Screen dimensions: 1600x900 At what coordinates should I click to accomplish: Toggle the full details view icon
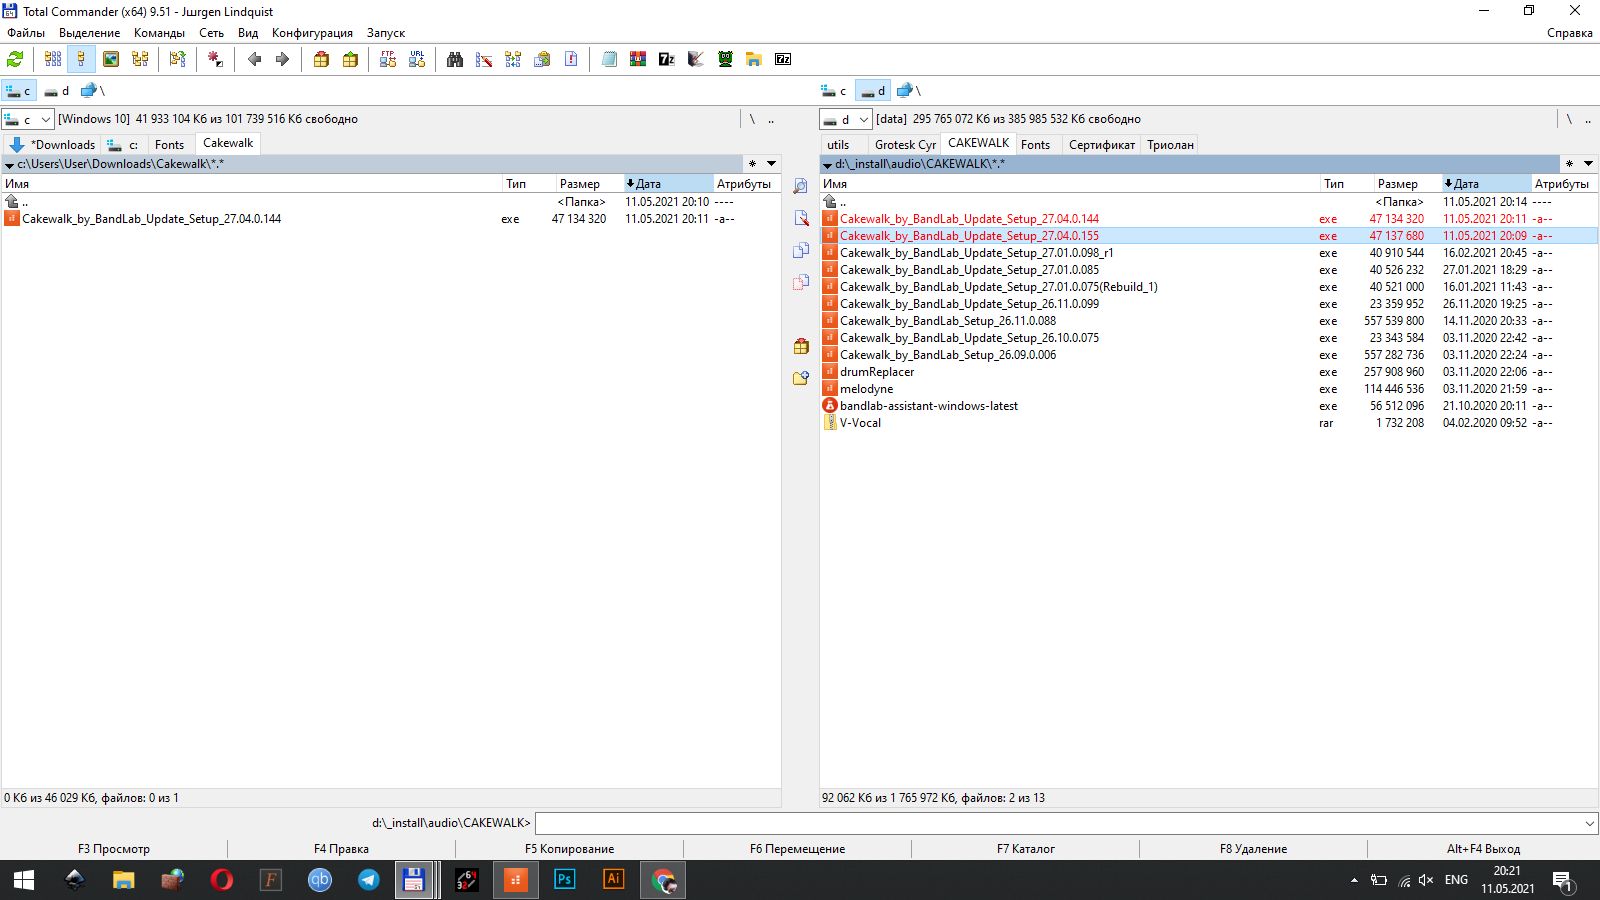tap(82, 59)
